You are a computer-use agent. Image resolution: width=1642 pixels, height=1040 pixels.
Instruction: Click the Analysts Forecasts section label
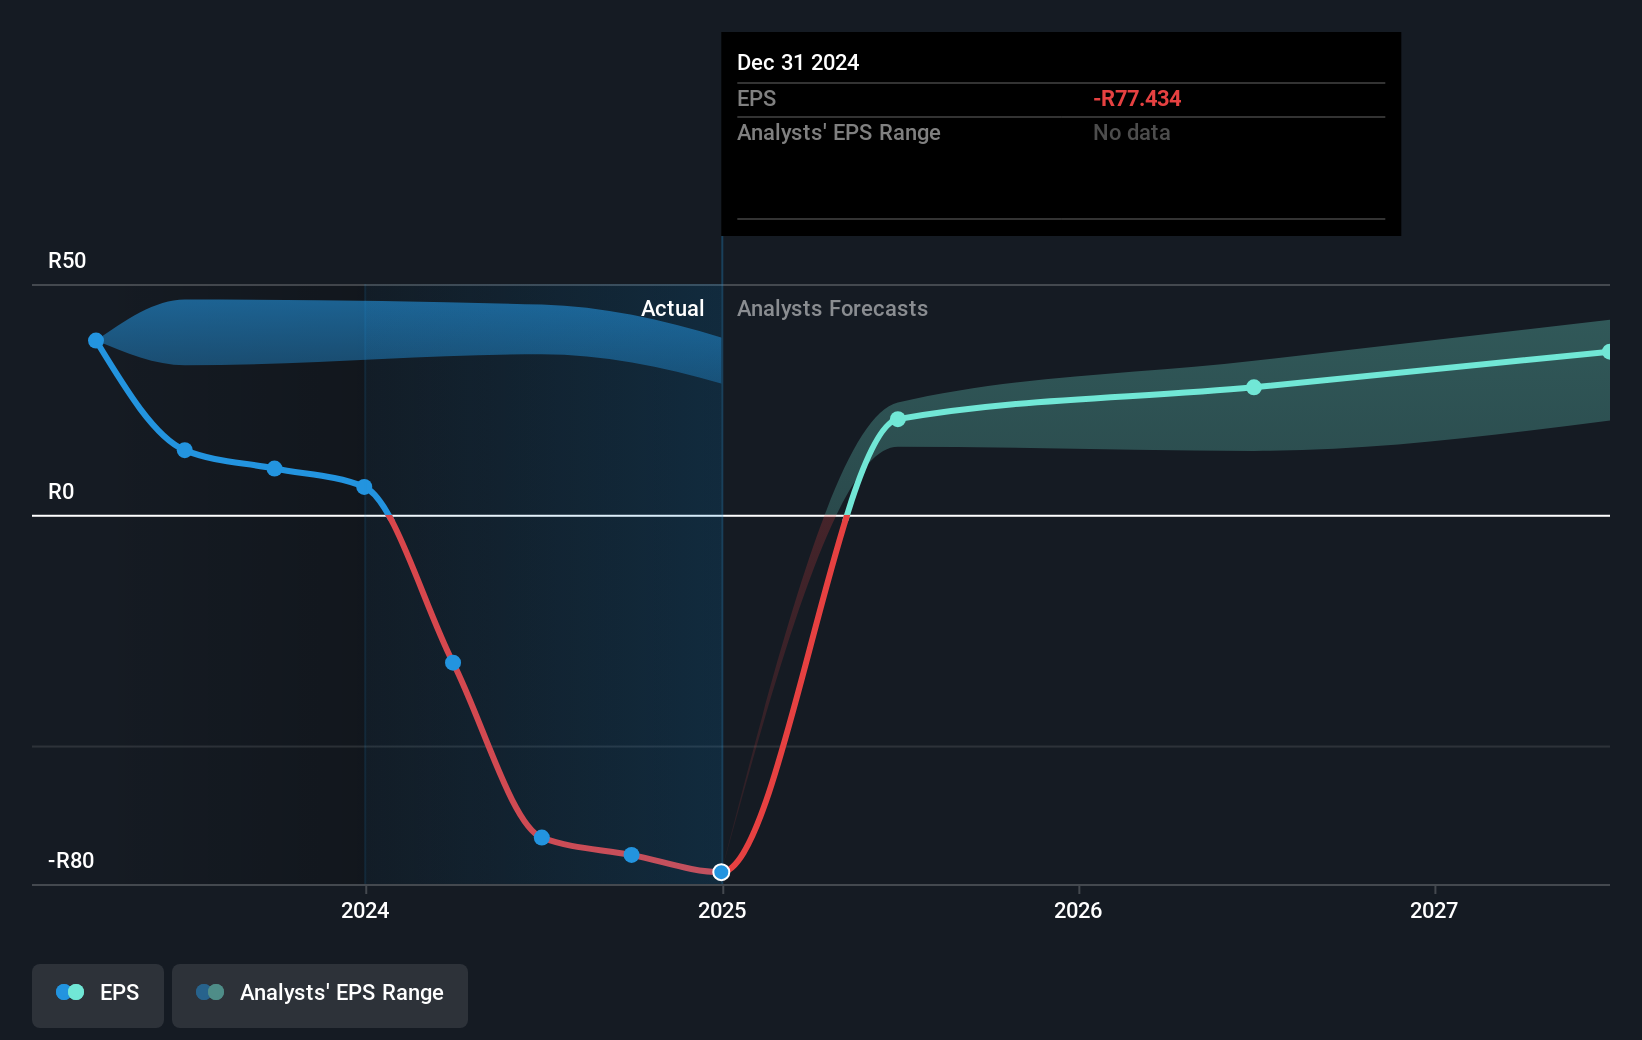[832, 309]
